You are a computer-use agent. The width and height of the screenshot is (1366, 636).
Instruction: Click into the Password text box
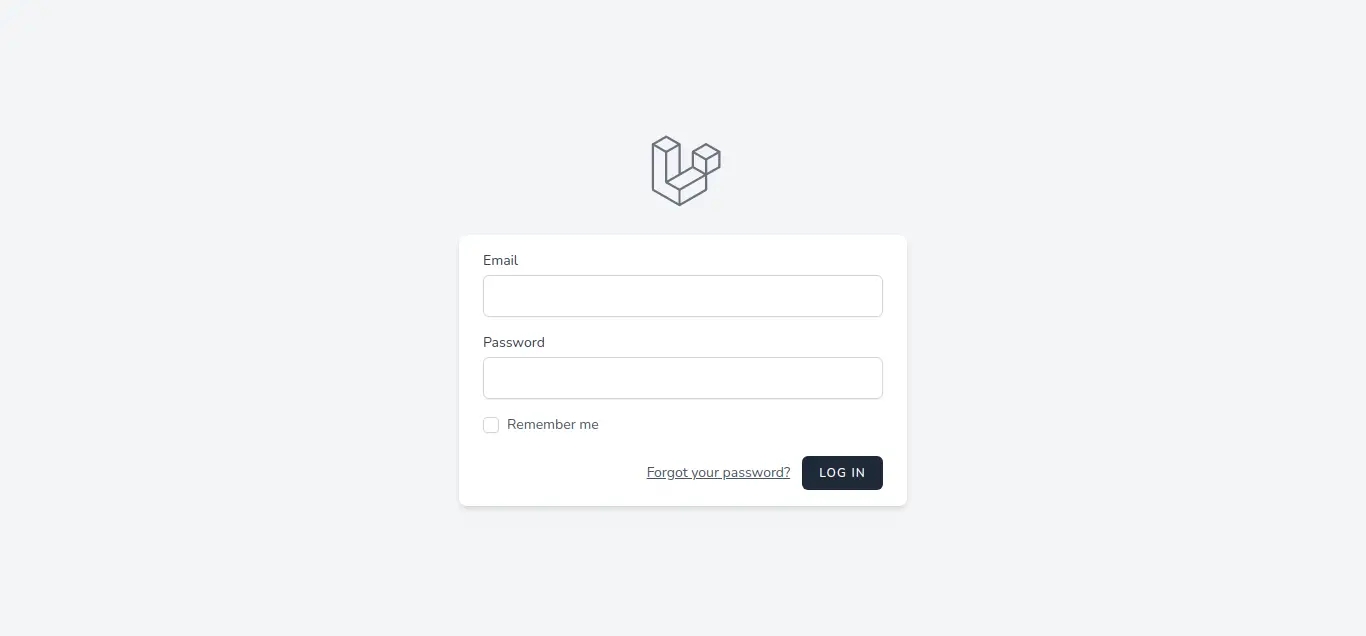(682, 378)
